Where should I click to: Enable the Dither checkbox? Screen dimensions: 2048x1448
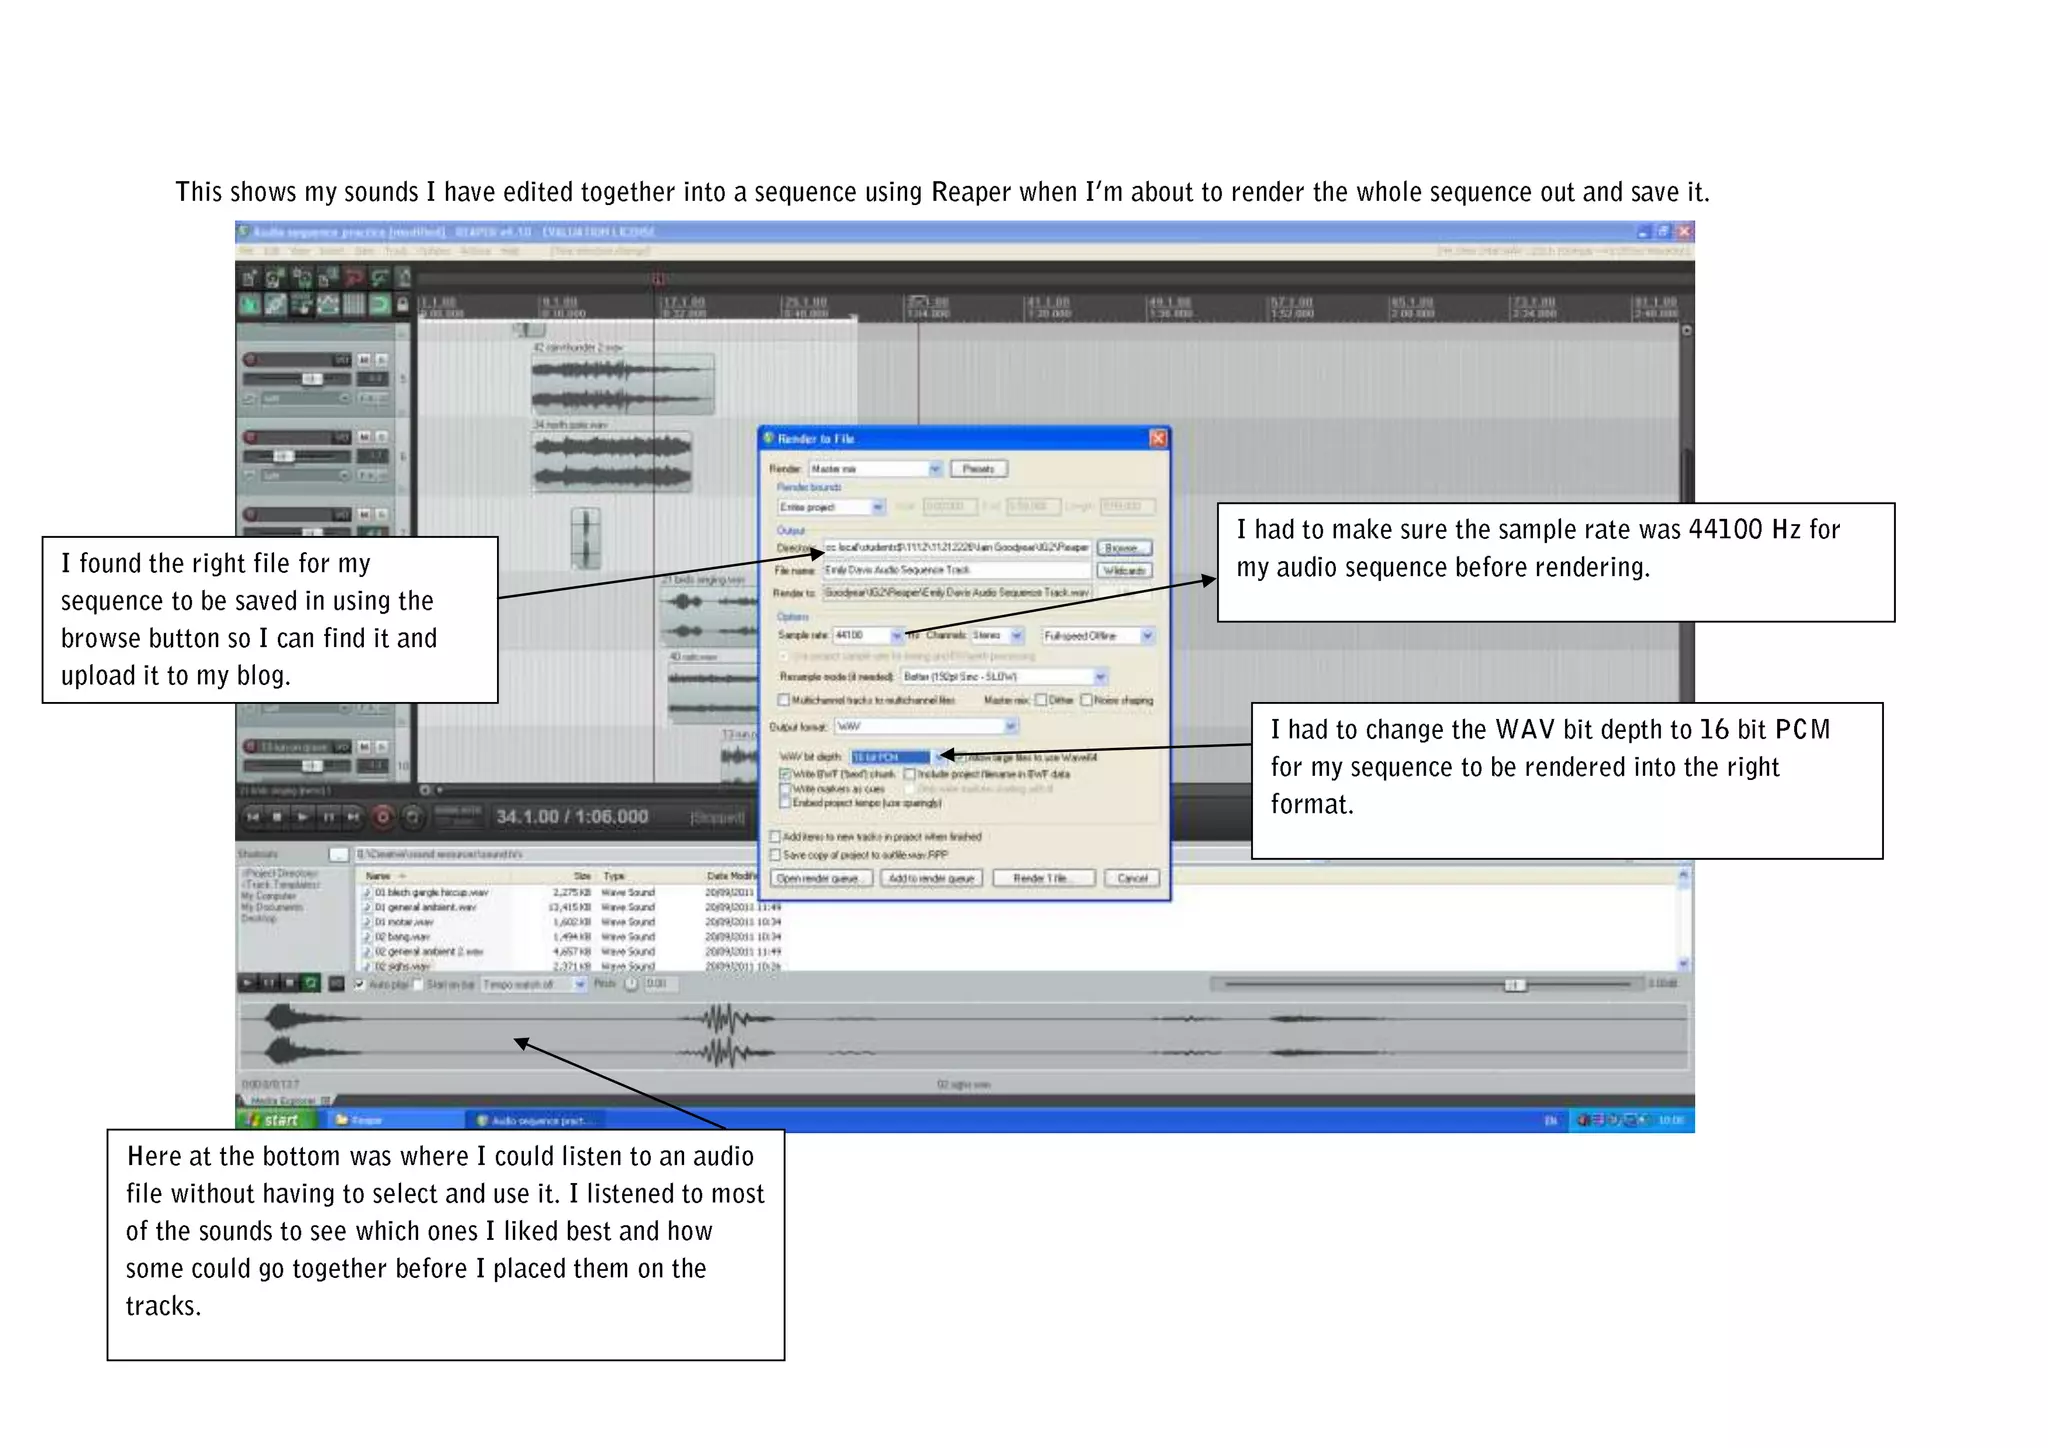click(1041, 700)
